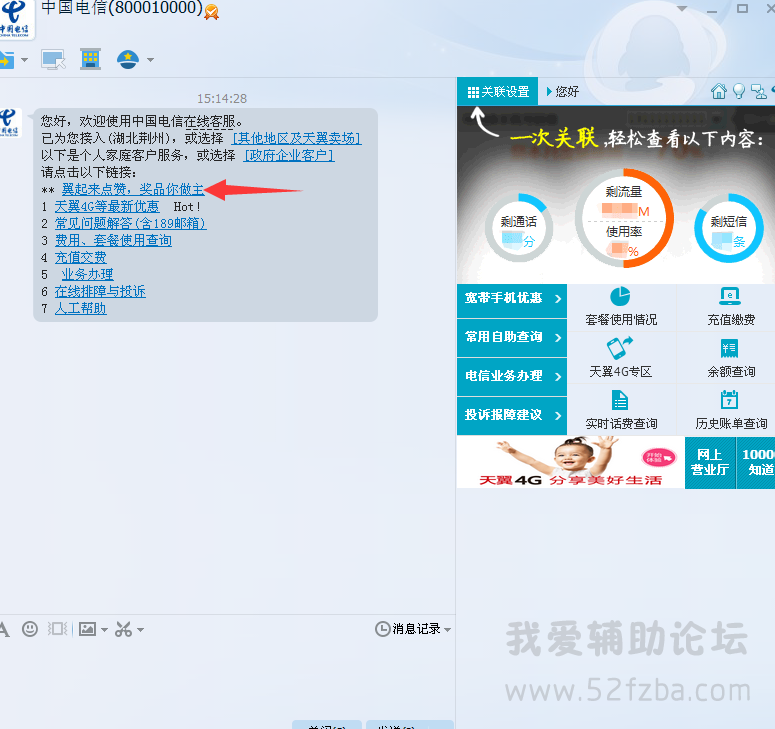Click the China Telecom avatar logo in header
The width and height of the screenshot is (775, 729).
16,18
